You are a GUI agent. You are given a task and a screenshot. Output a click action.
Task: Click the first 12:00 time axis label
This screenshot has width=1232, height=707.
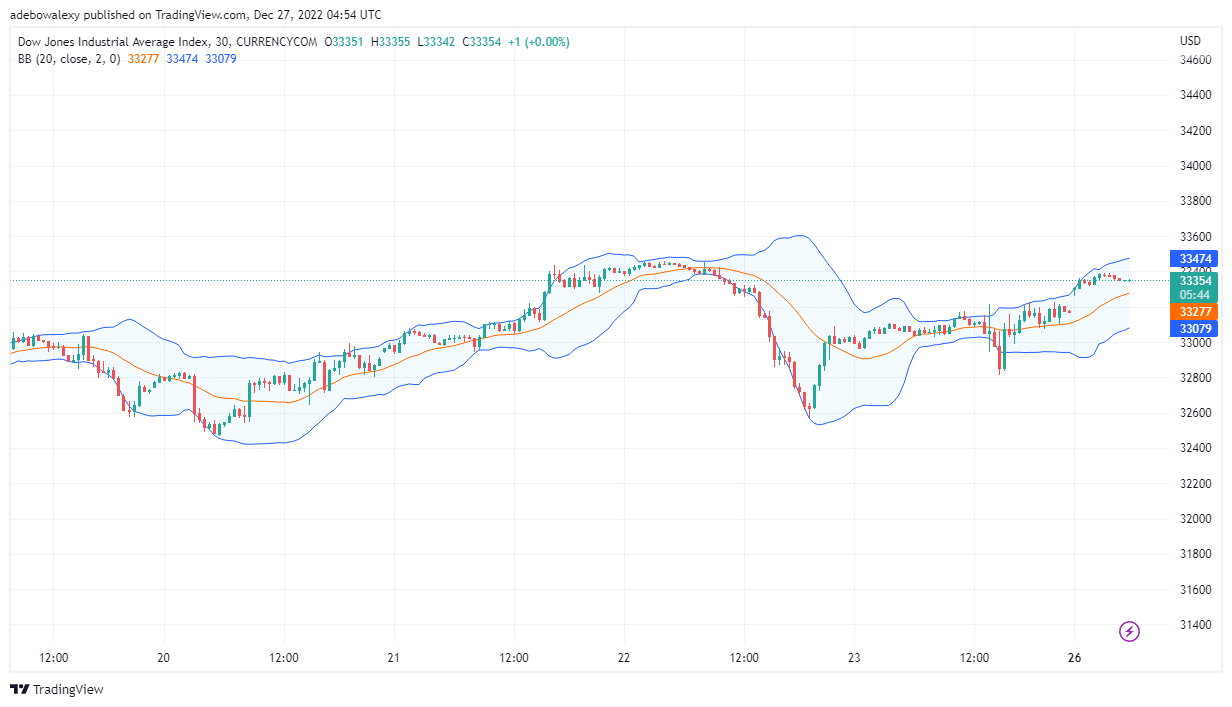coord(54,659)
